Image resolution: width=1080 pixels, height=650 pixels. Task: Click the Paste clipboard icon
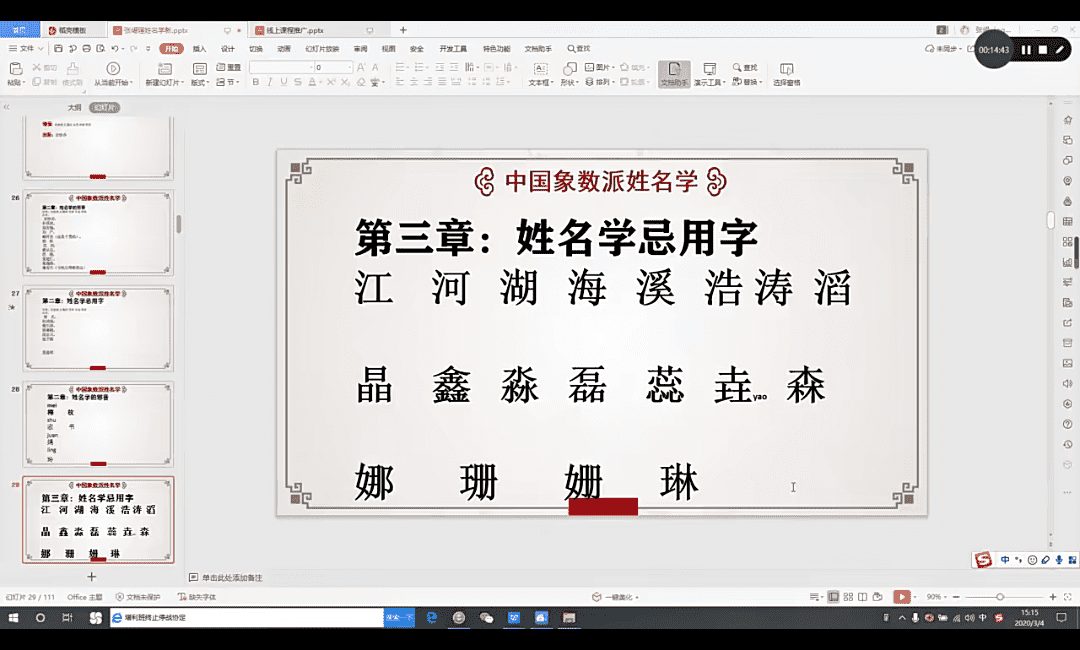[x=15, y=69]
